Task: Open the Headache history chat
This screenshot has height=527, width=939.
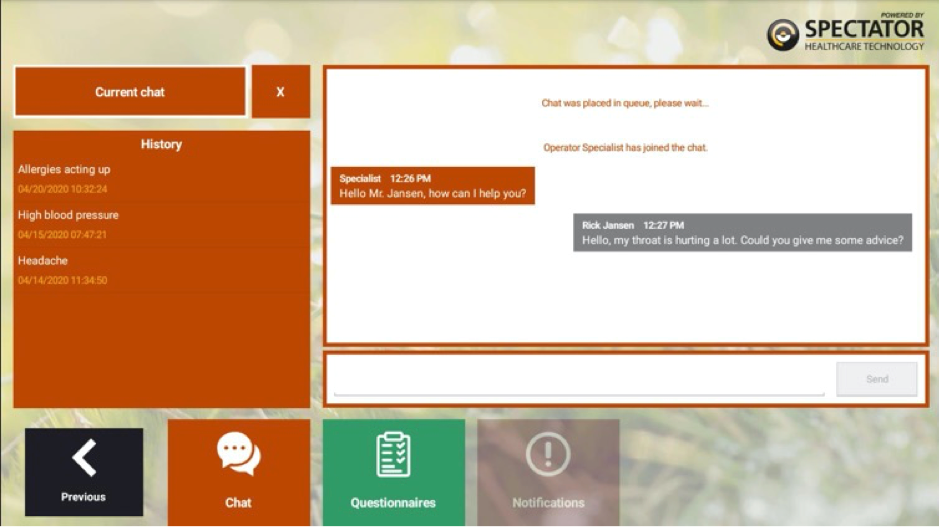Action: [162, 269]
